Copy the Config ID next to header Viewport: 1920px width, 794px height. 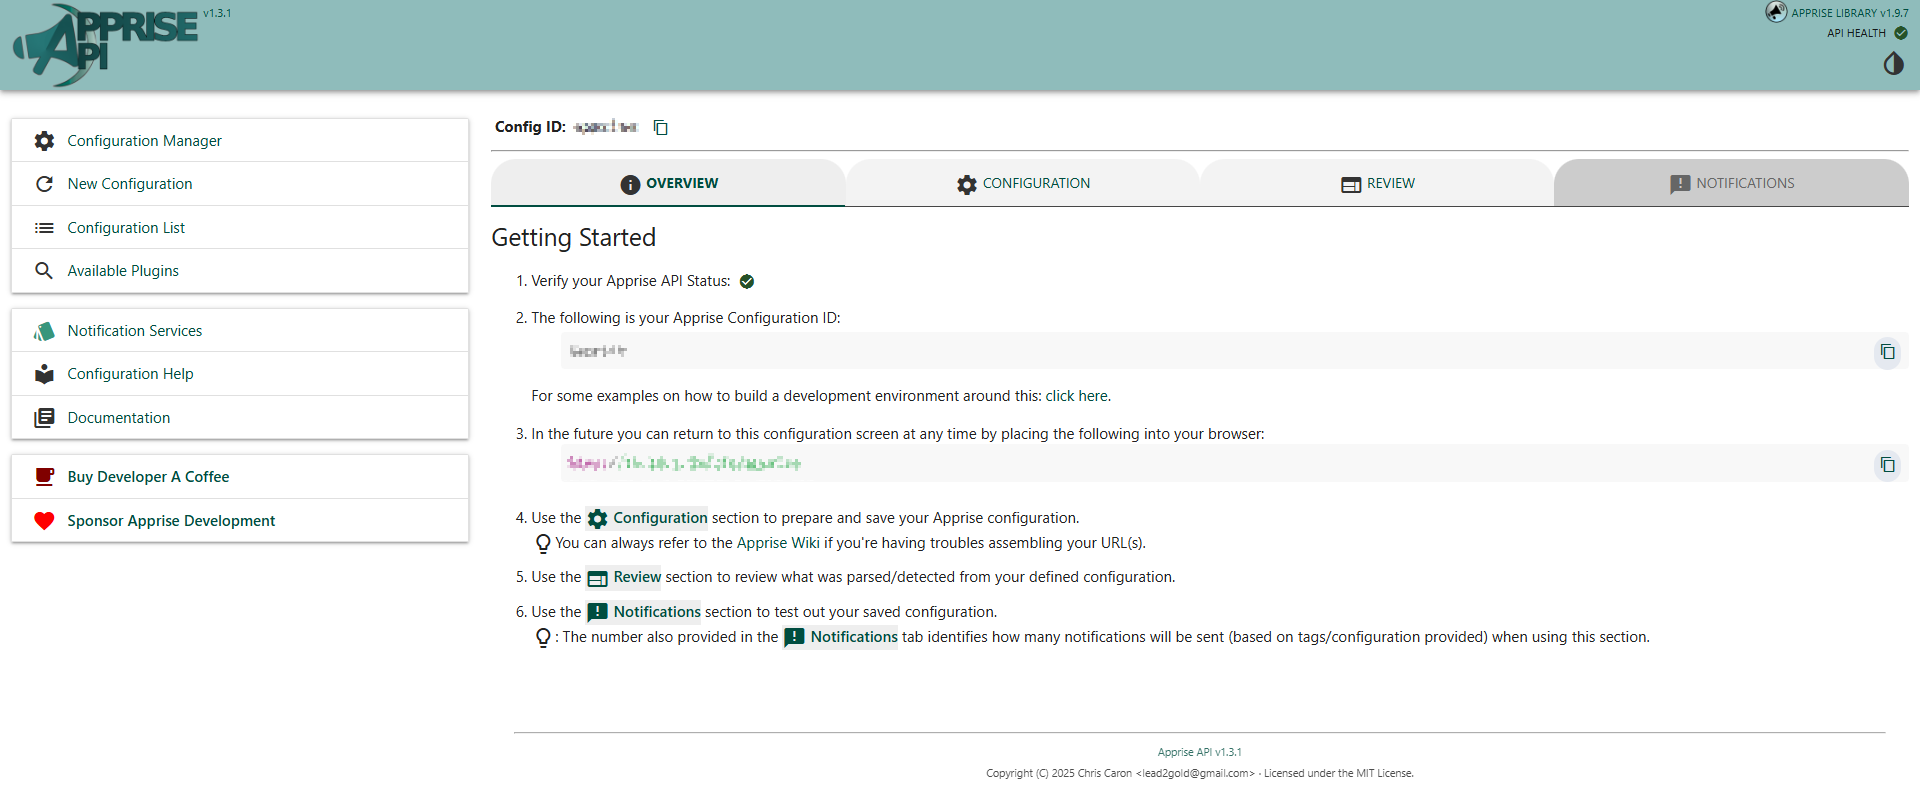coord(660,127)
